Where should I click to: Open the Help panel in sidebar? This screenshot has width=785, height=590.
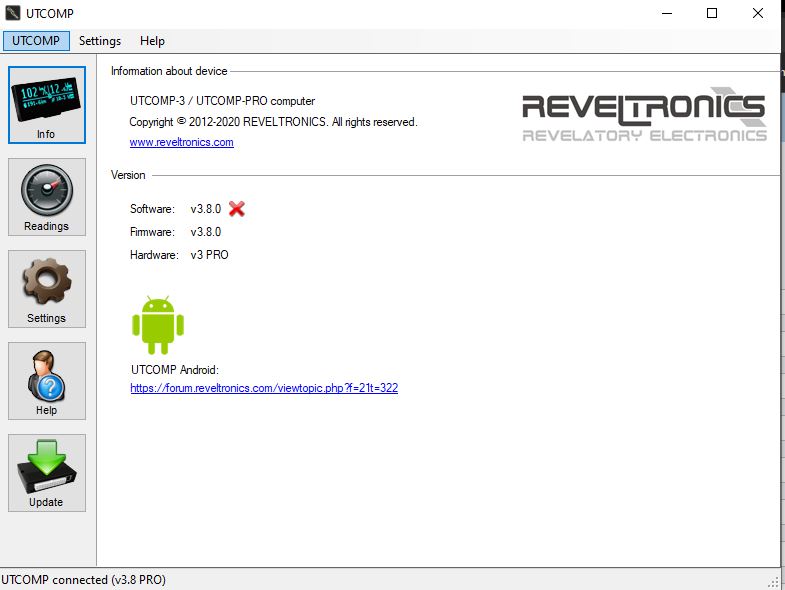(x=47, y=381)
